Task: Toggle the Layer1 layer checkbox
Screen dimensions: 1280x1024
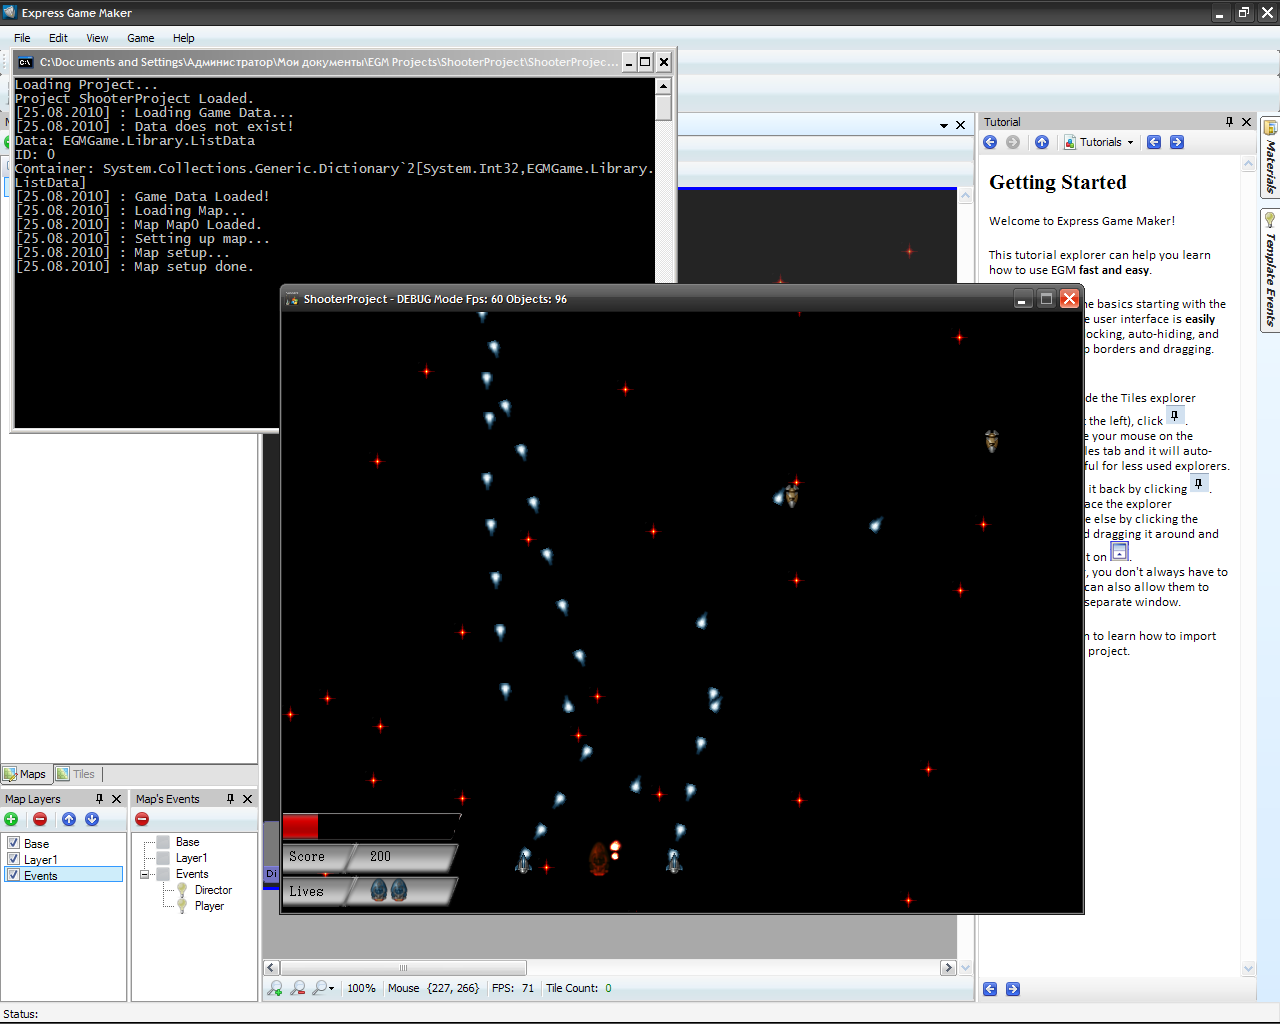Action: 14,859
